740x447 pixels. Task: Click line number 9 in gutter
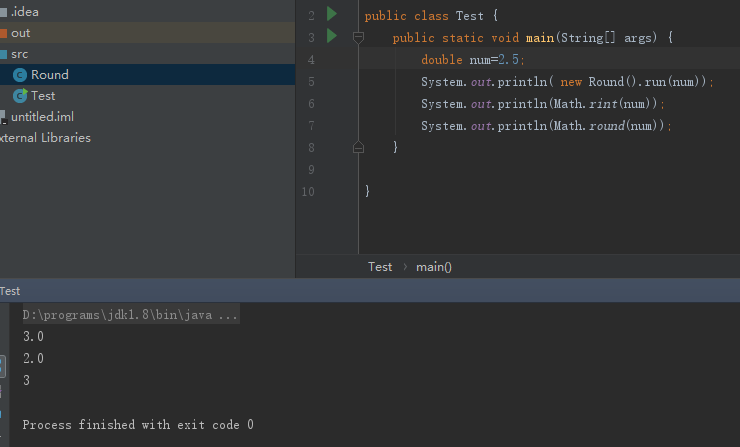point(311,169)
